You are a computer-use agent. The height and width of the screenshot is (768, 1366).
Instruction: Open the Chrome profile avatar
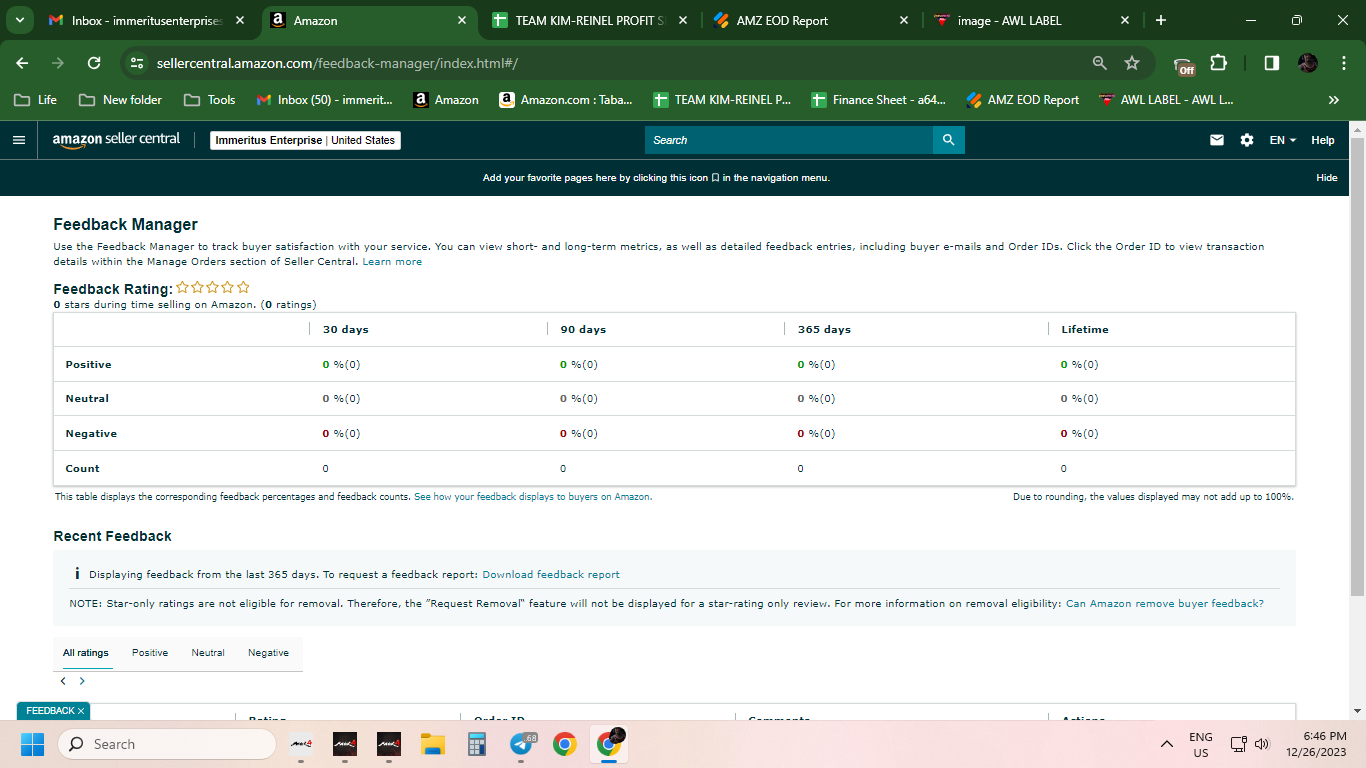[x=1308, y=63]
